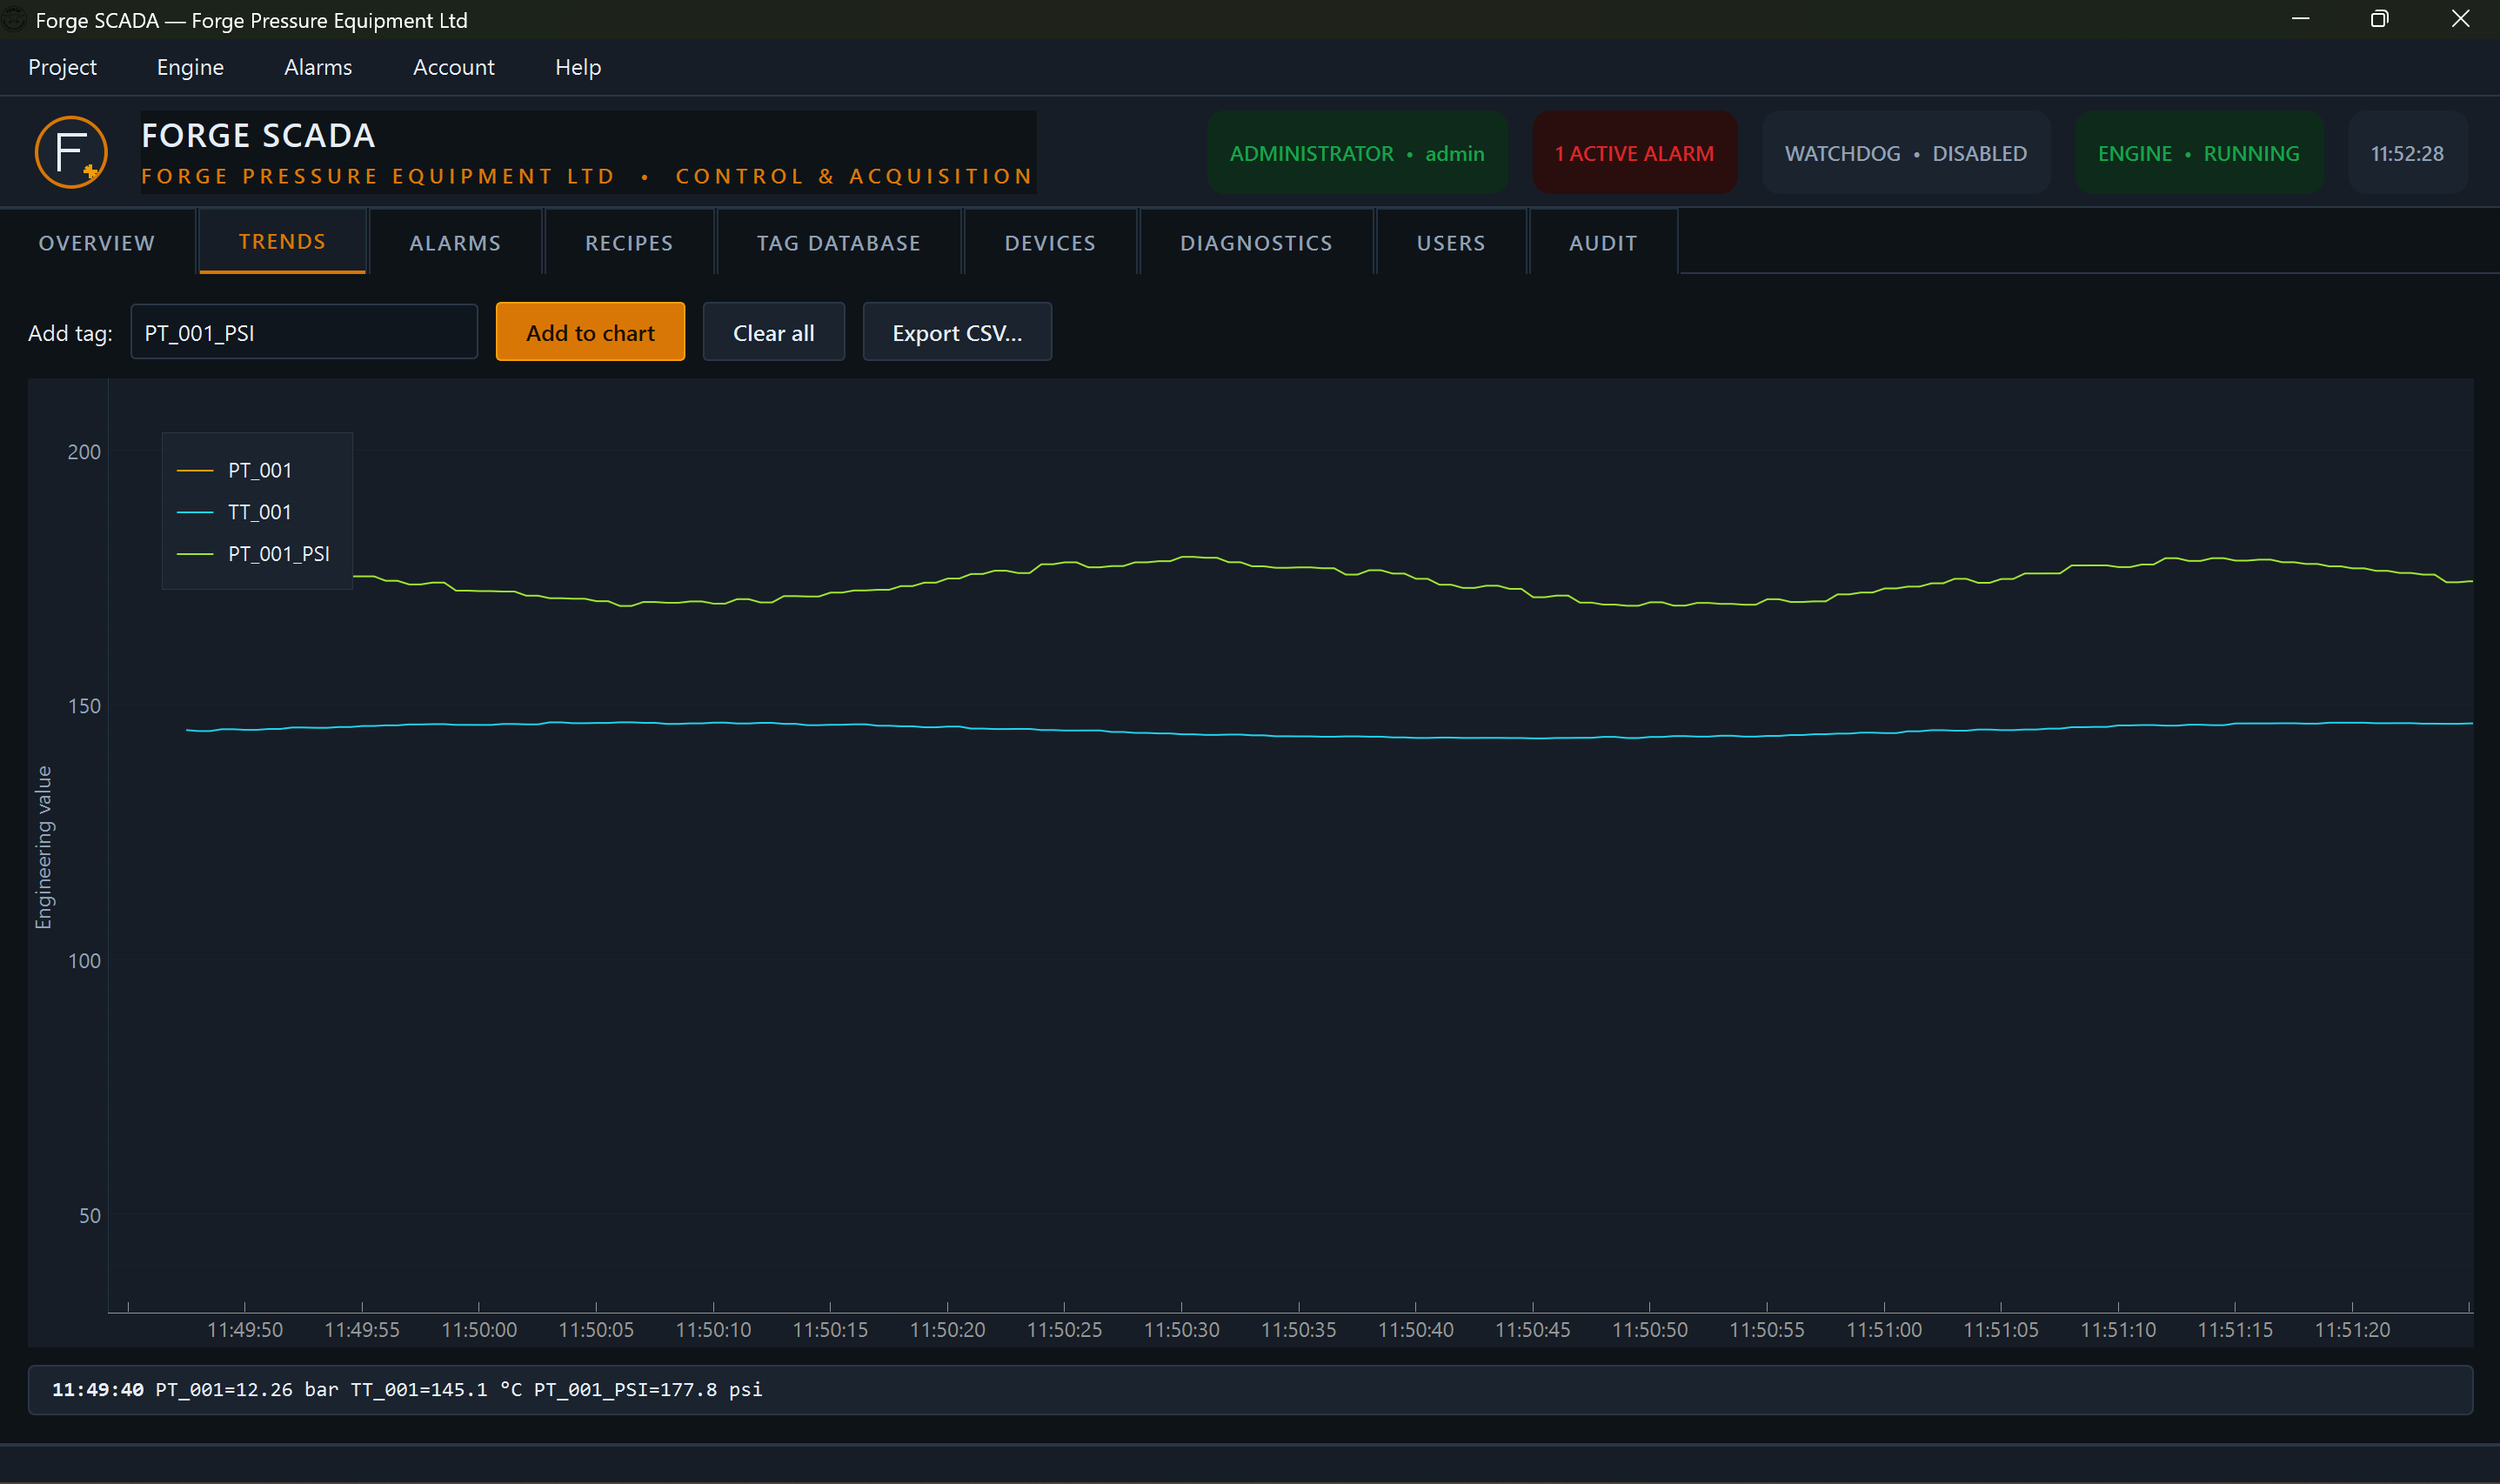Click the Clear all button
Viewport: 2500px width, 1484px height.
tap(774, 332)
